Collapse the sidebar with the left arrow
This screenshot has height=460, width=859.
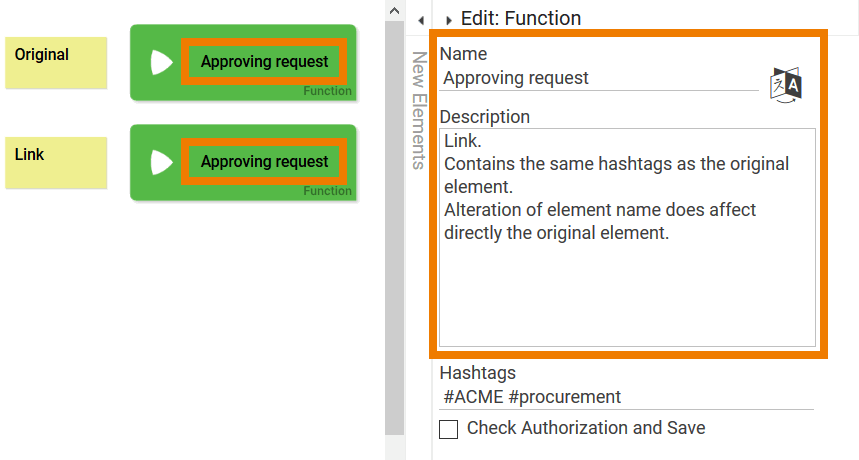pyautogui.click(x=420, y=19)
